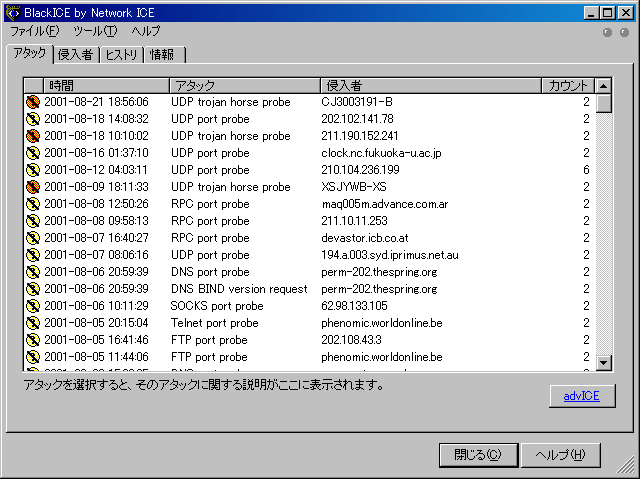Select the icon on the DNS BIND version request row

33,288
